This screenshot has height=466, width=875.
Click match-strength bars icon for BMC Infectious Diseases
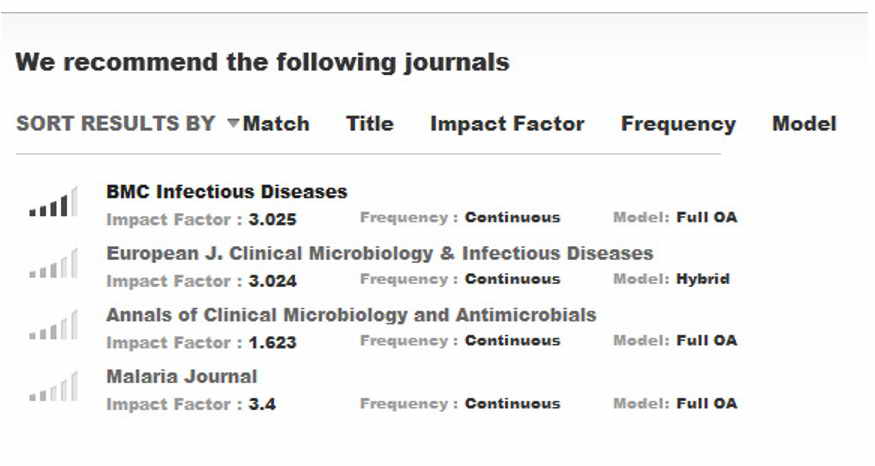click(x=53, y=201)
